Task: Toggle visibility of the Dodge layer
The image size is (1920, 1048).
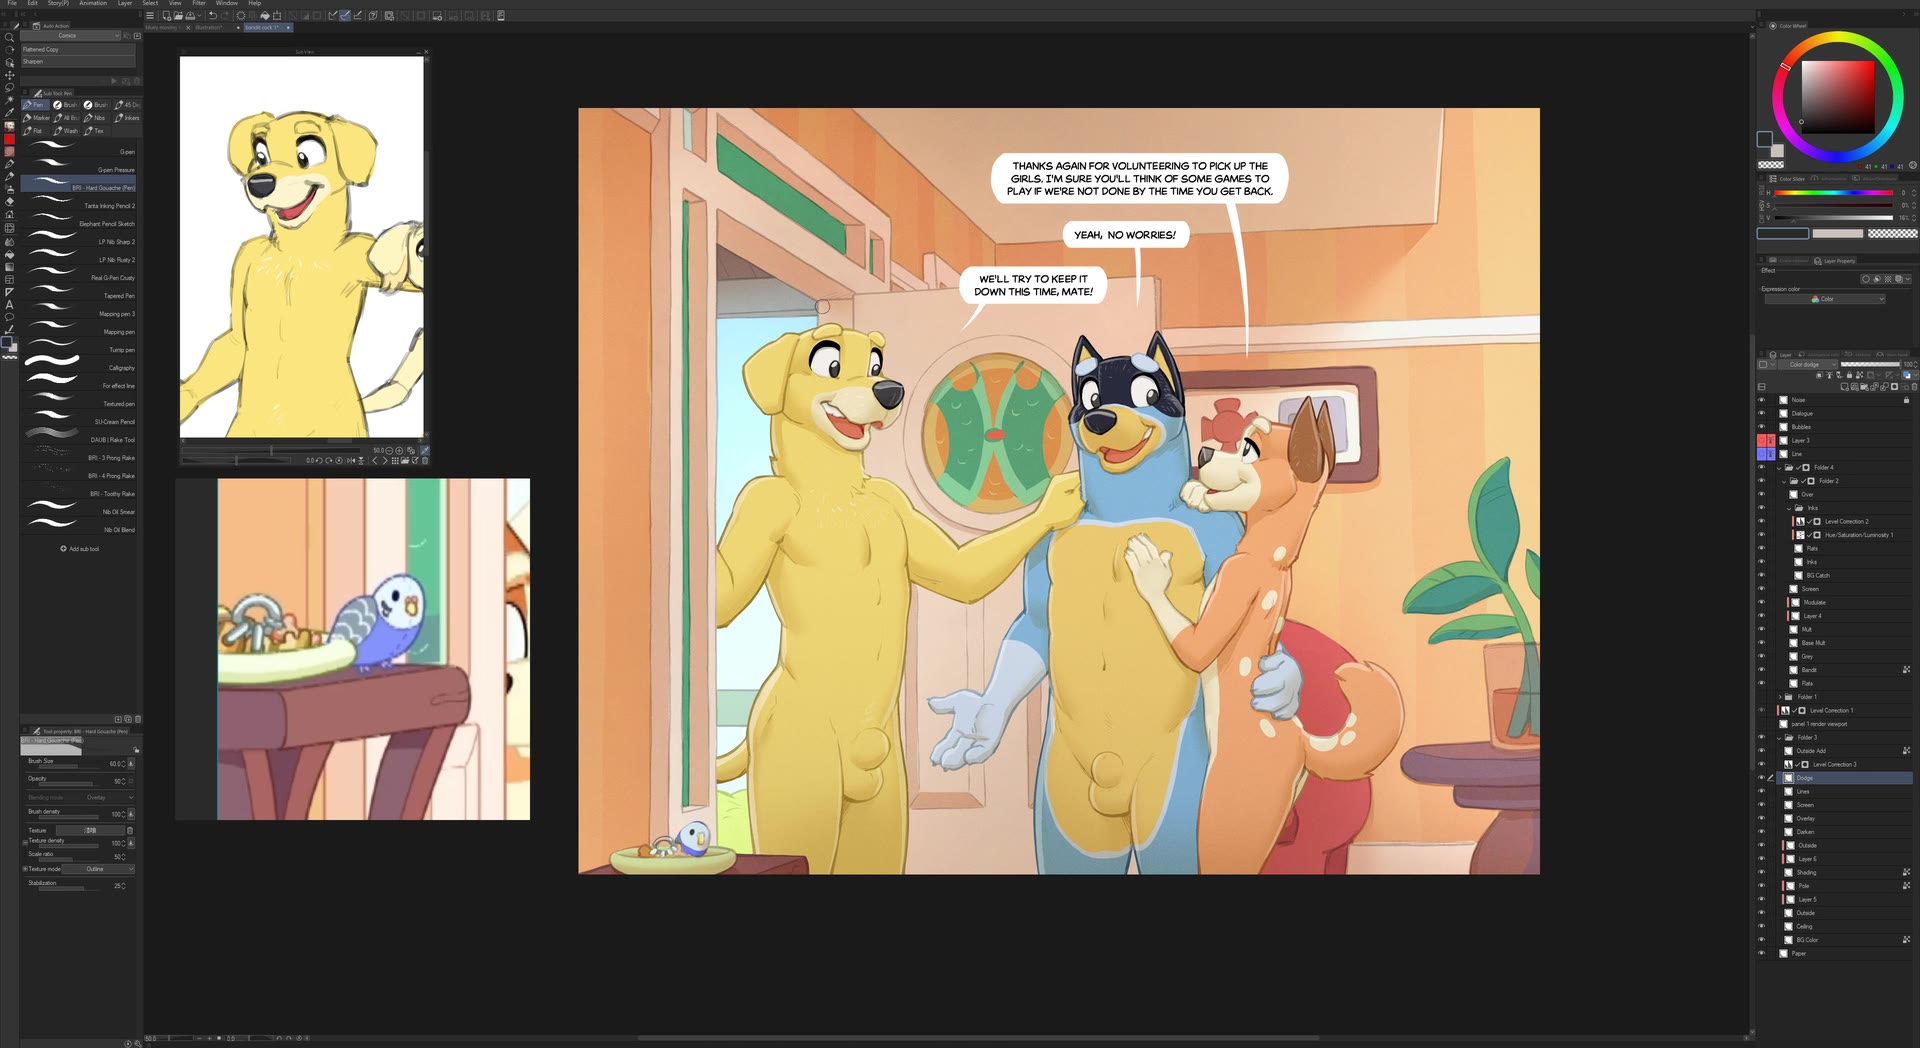Action: (x=1762, y=778)
